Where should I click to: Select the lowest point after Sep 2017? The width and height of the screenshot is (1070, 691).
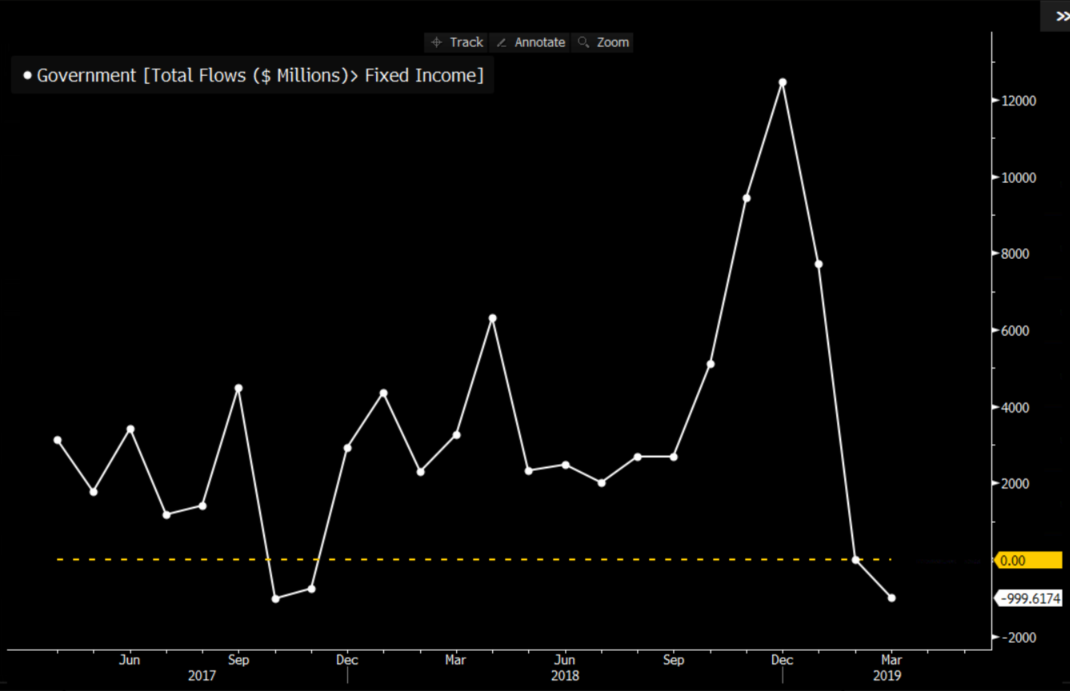(275, 598)
